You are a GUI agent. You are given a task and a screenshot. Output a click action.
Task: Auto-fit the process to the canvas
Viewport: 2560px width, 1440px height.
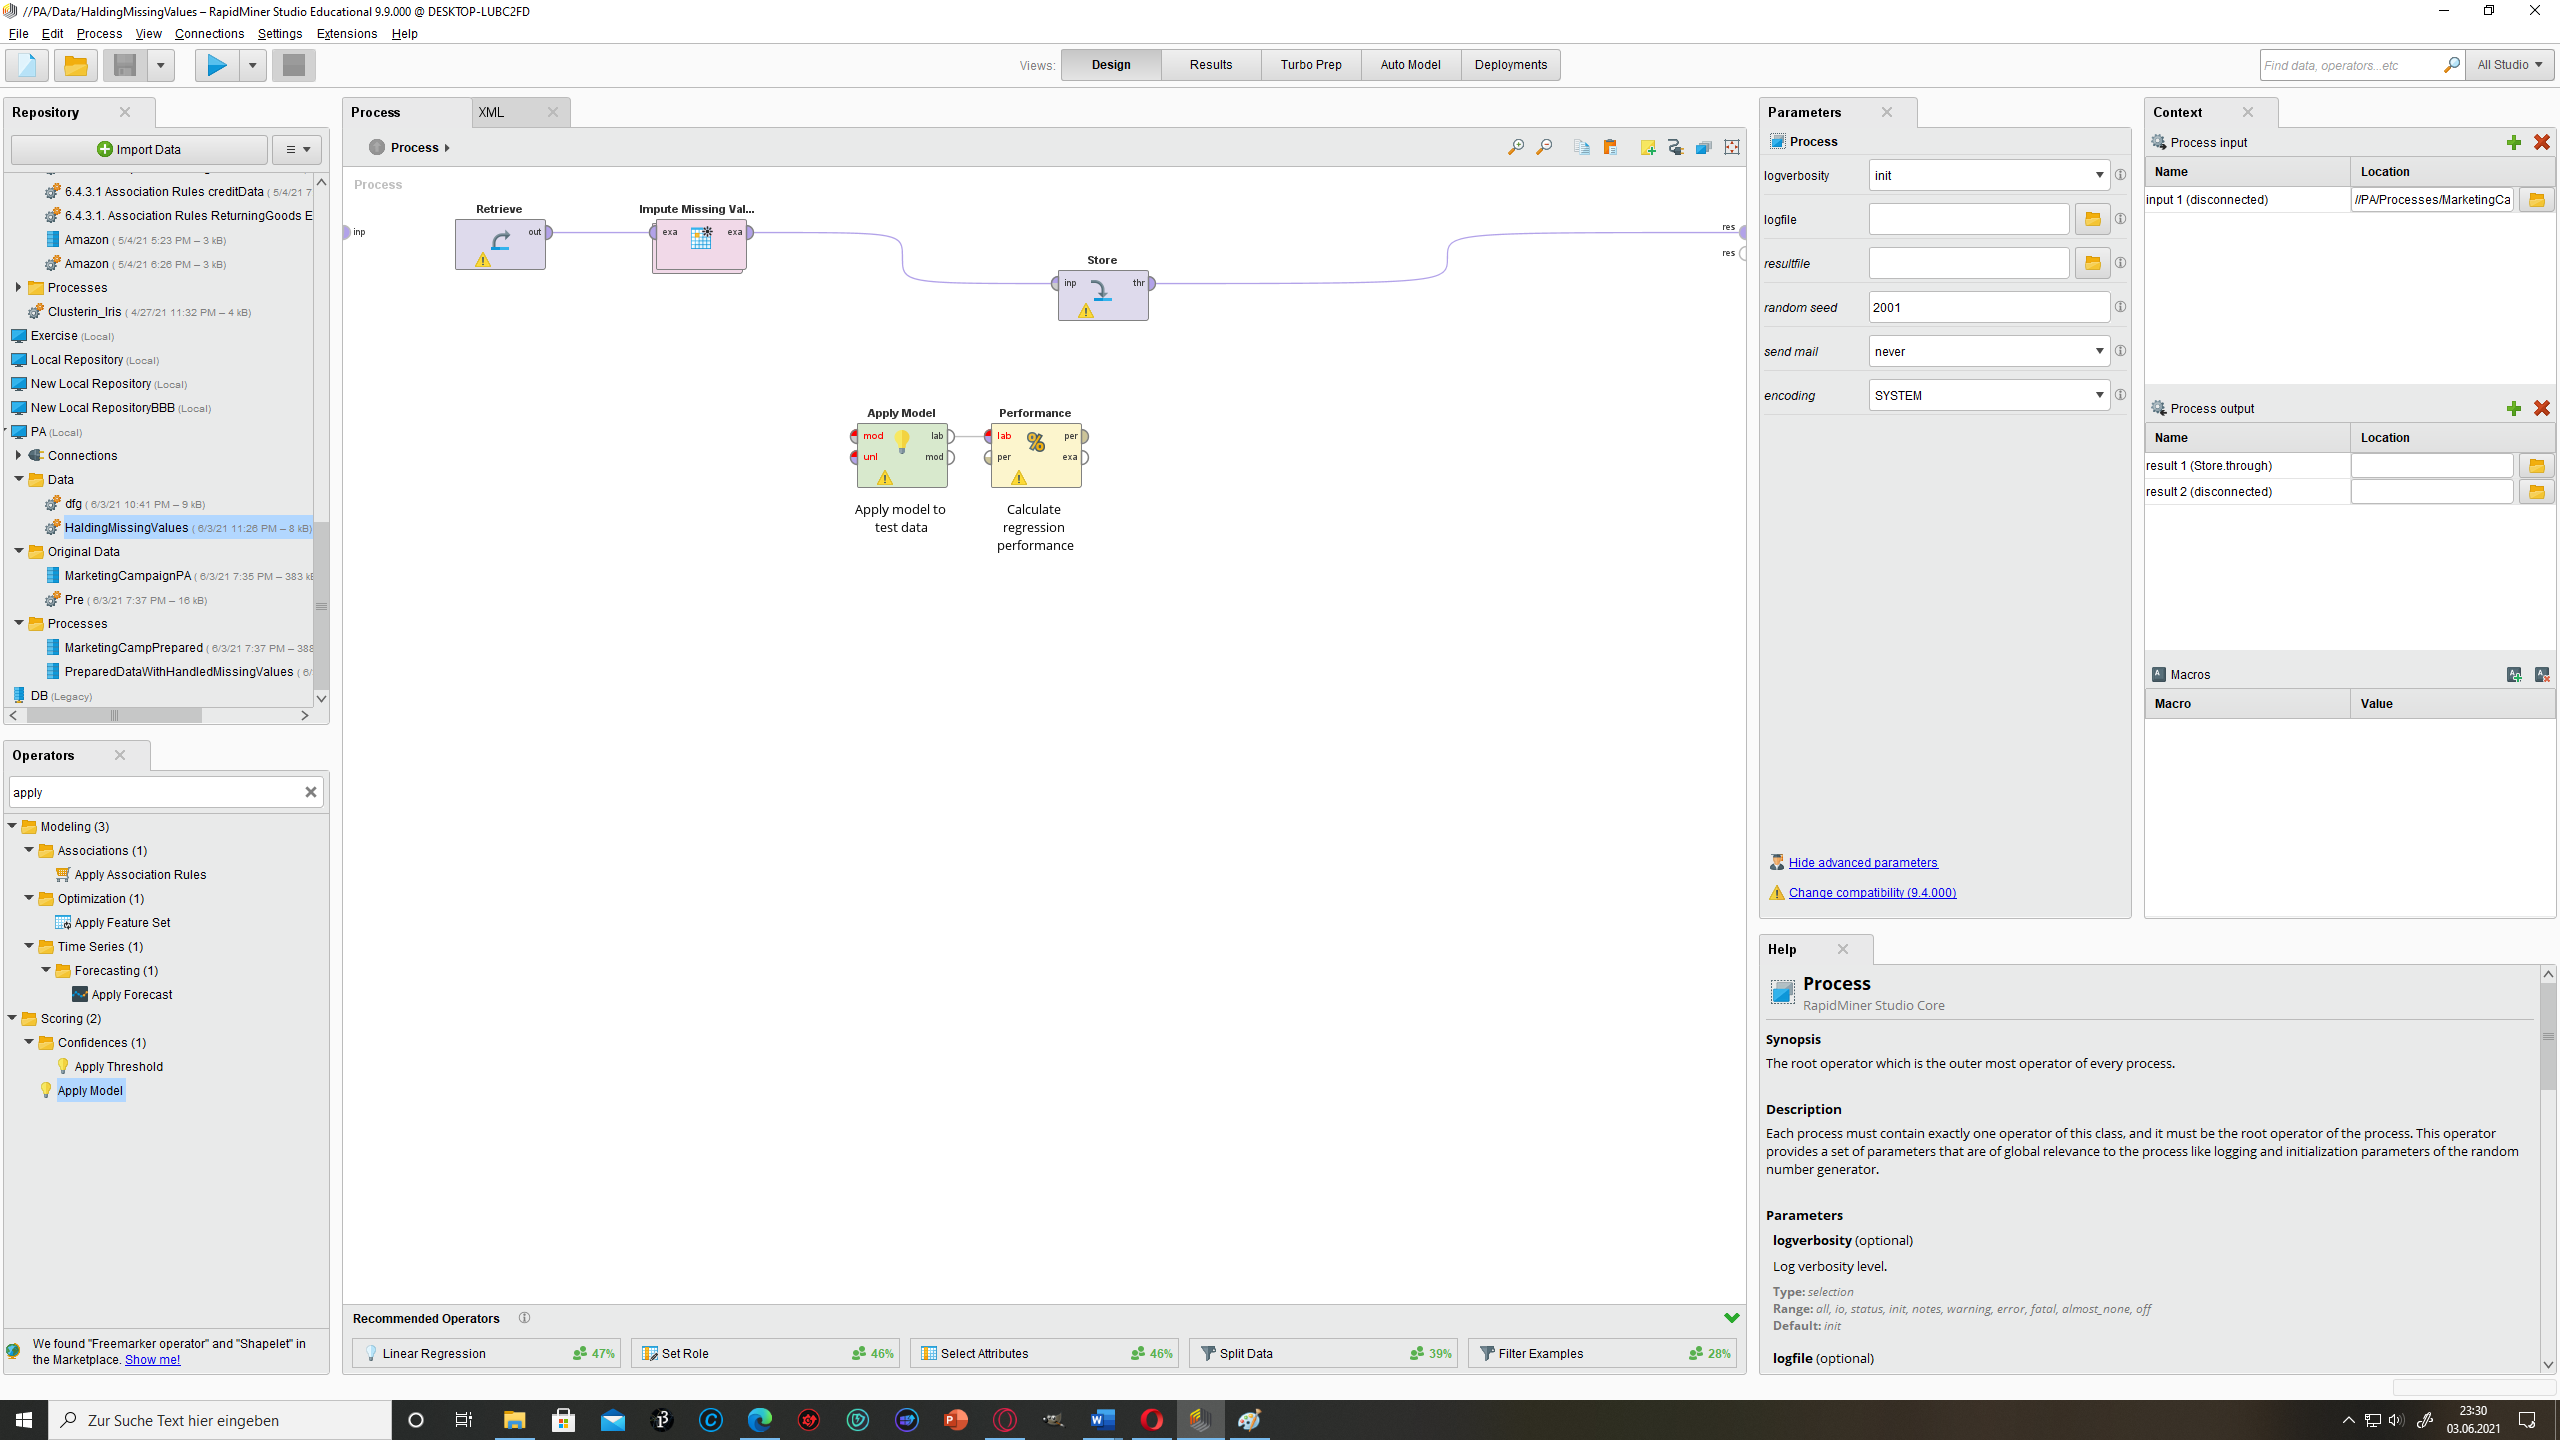tap(1732, 148)
